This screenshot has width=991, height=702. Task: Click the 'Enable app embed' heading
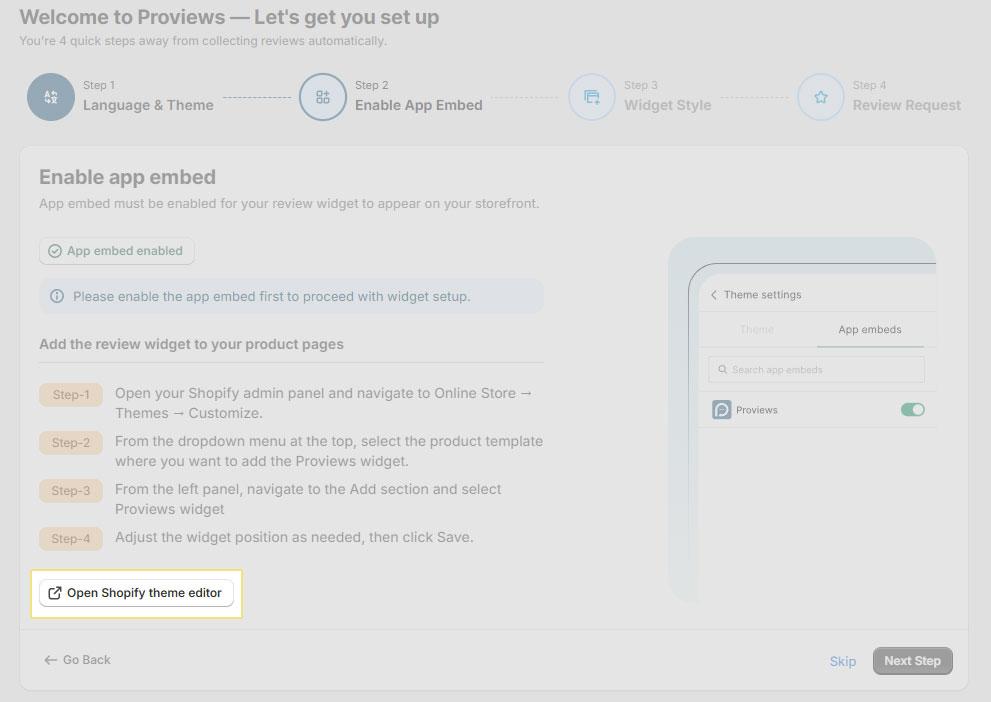point(127,177)
